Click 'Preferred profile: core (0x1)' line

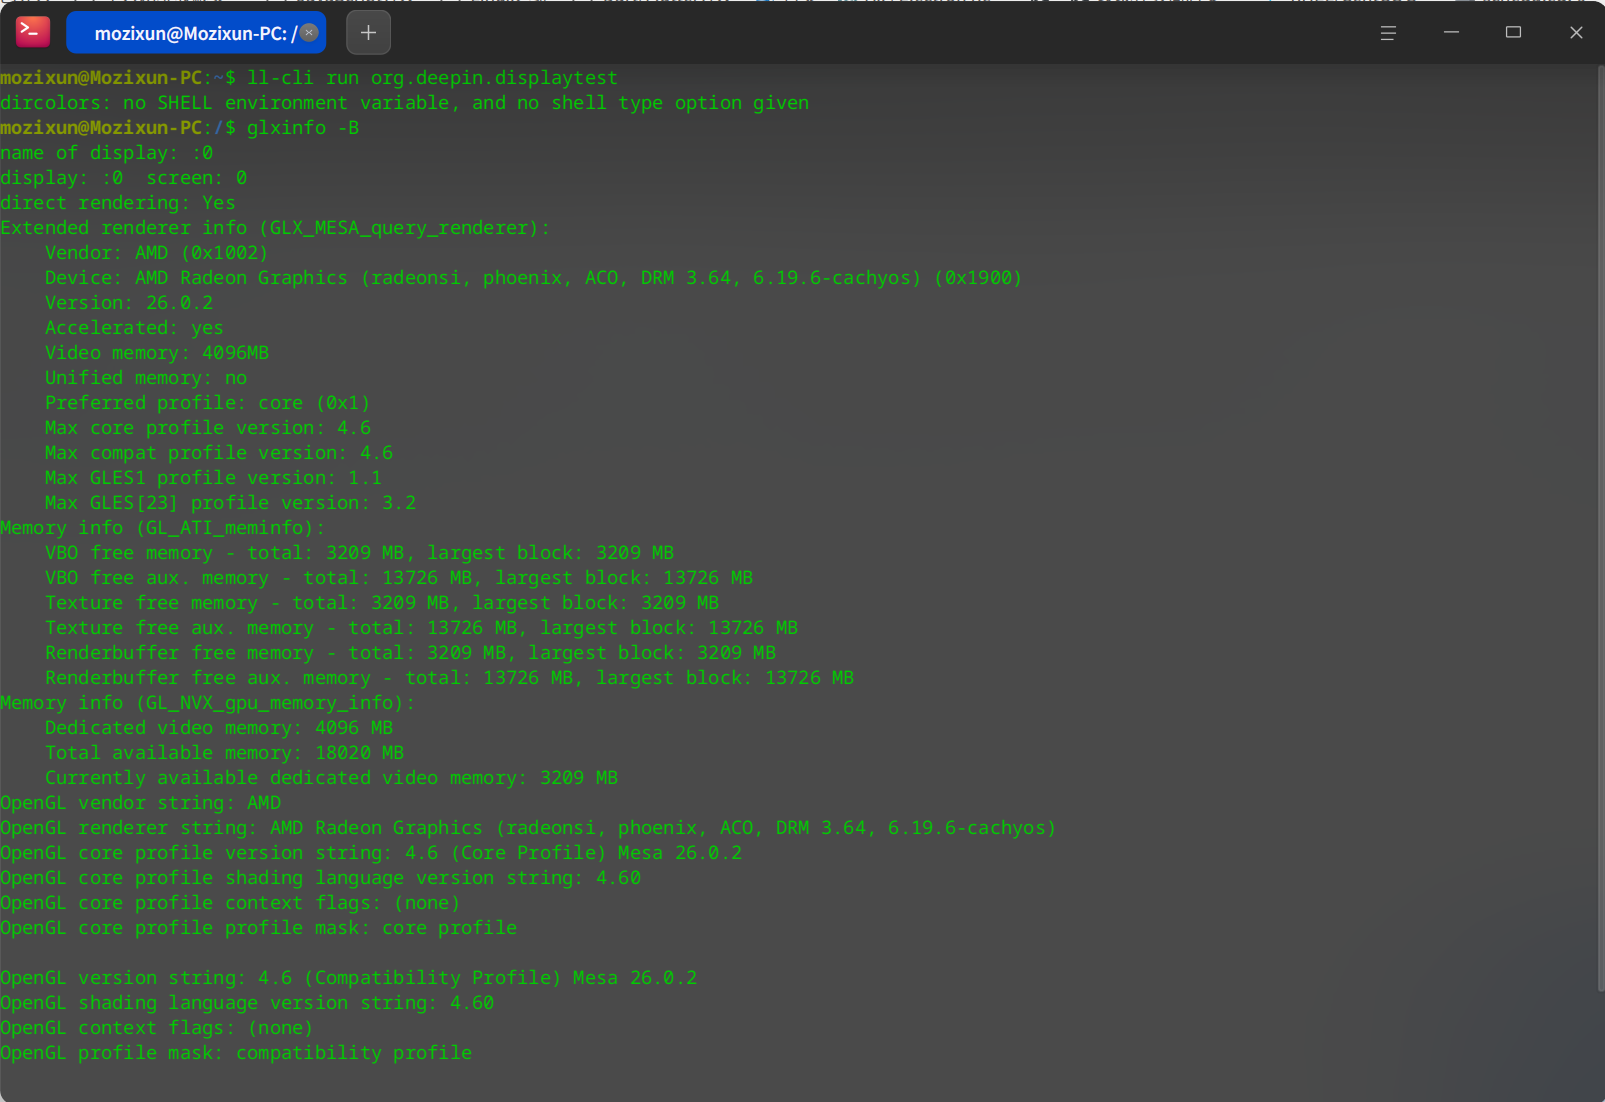208,403
